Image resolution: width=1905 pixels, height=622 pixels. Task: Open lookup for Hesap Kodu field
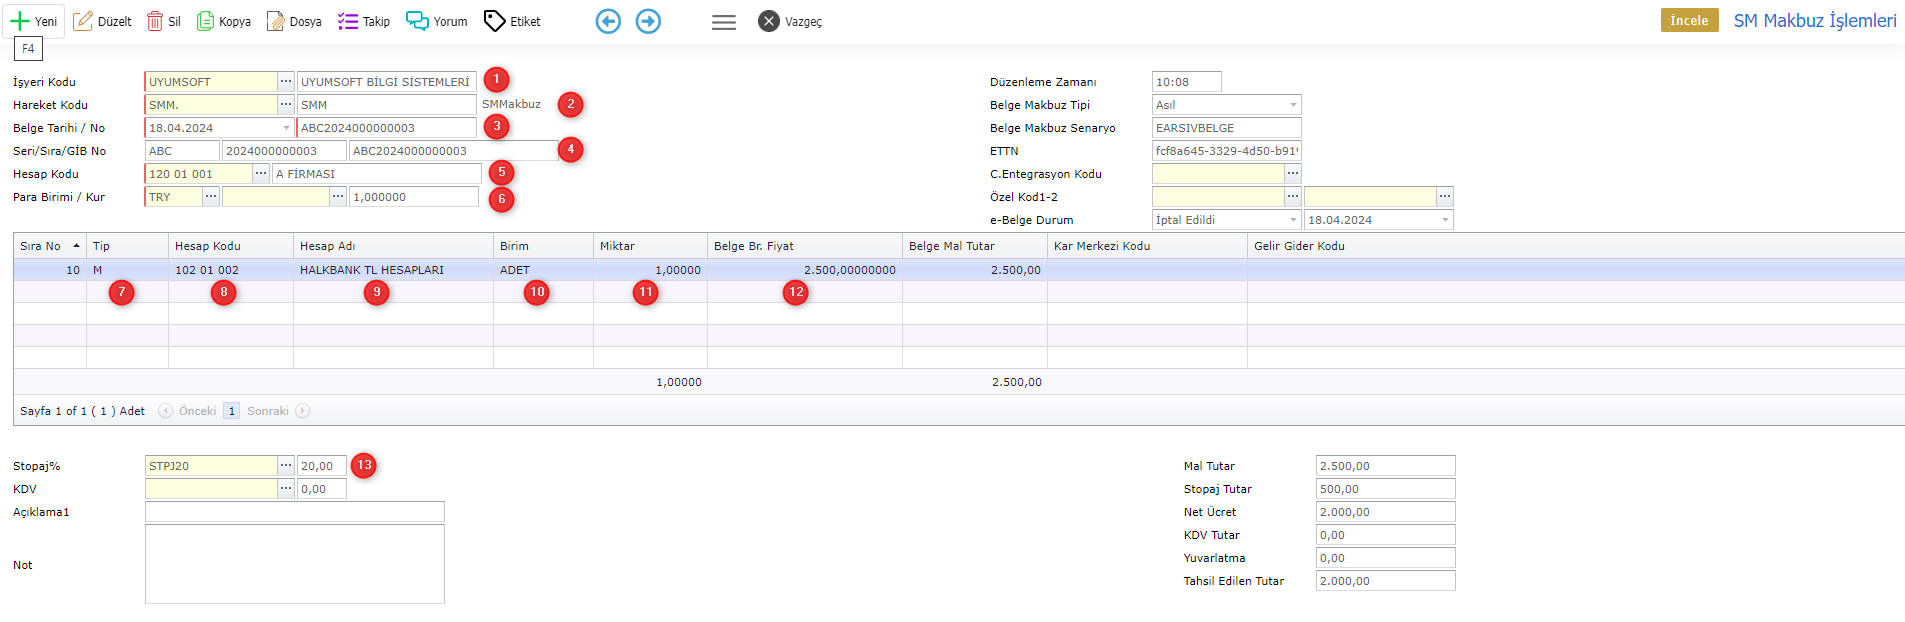pos(261,173)
